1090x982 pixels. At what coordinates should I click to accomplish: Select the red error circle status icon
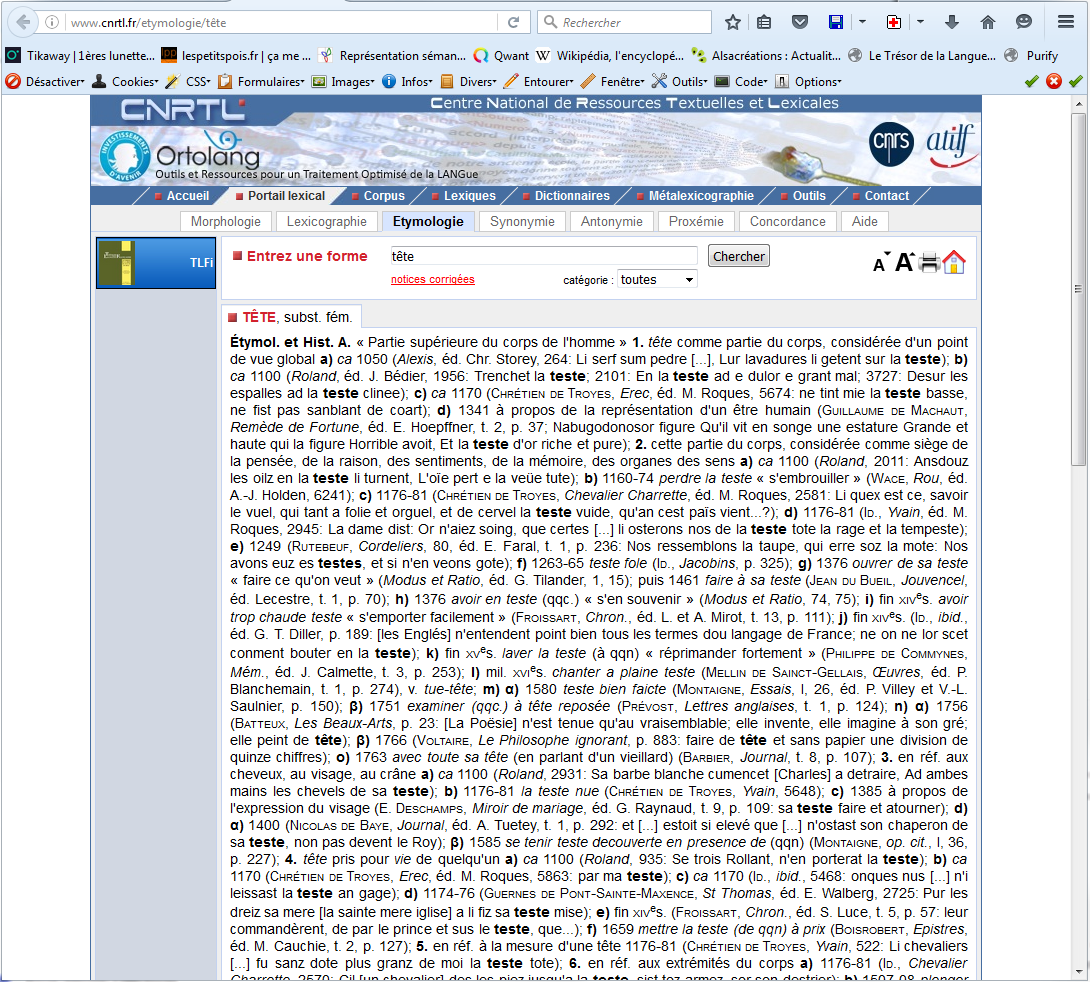1054,81
